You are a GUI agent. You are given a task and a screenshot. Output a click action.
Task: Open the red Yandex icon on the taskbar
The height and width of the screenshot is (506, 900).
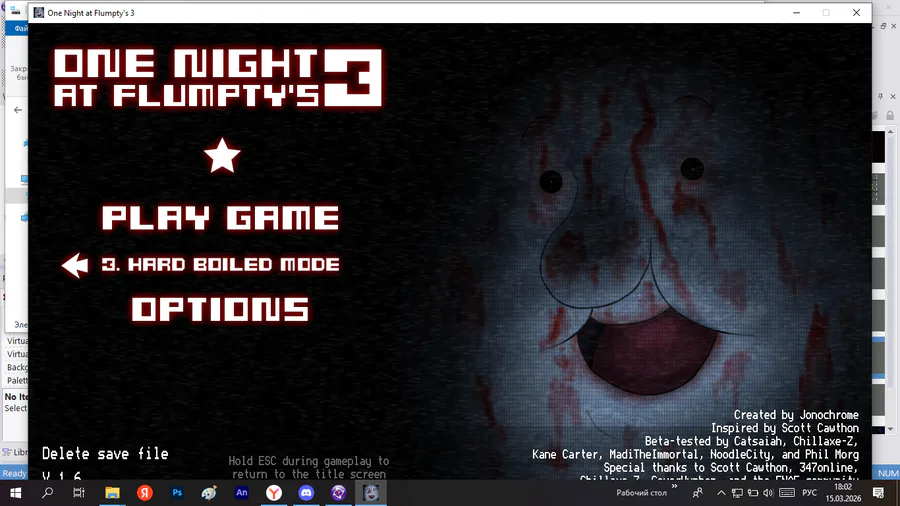coord(145,493)
